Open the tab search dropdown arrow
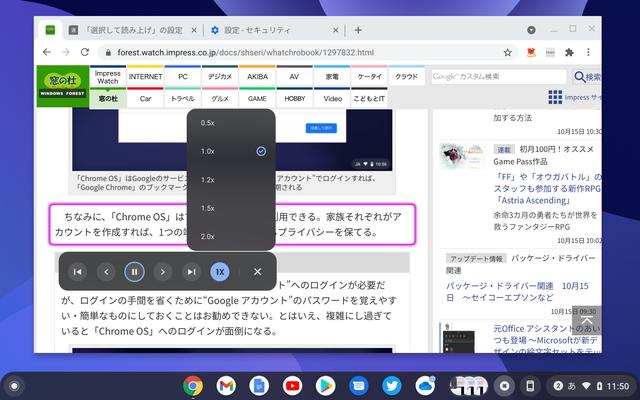 (531, 30)
